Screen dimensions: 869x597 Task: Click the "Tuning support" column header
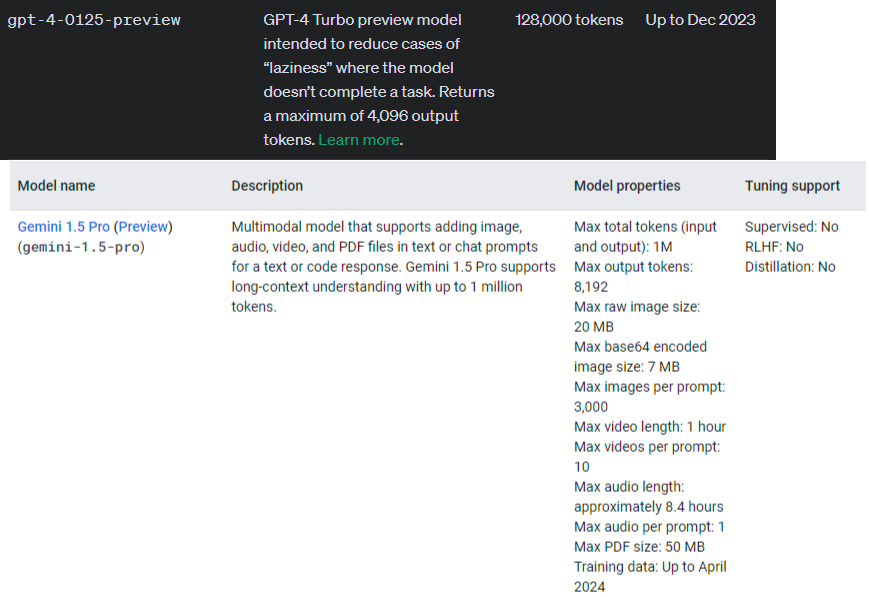click(793, 186)
